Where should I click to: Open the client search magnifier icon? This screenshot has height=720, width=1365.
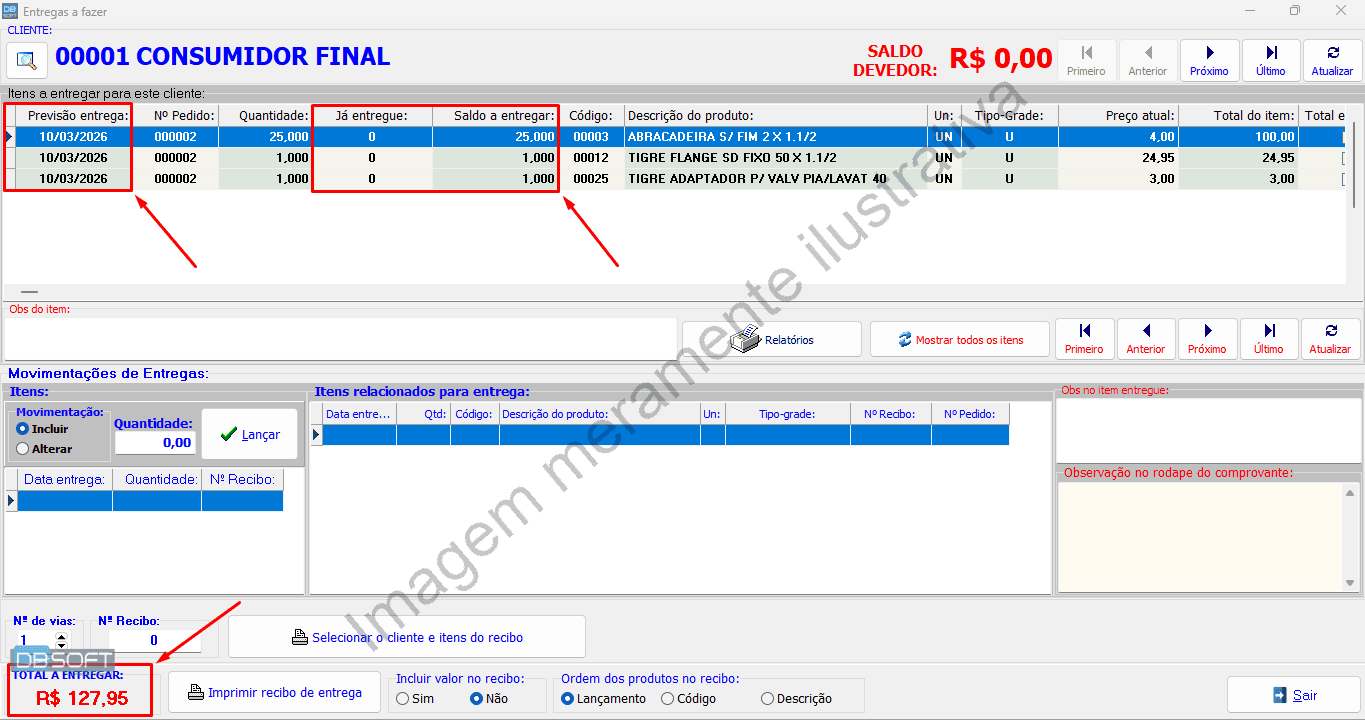click(x=26, y=60)
